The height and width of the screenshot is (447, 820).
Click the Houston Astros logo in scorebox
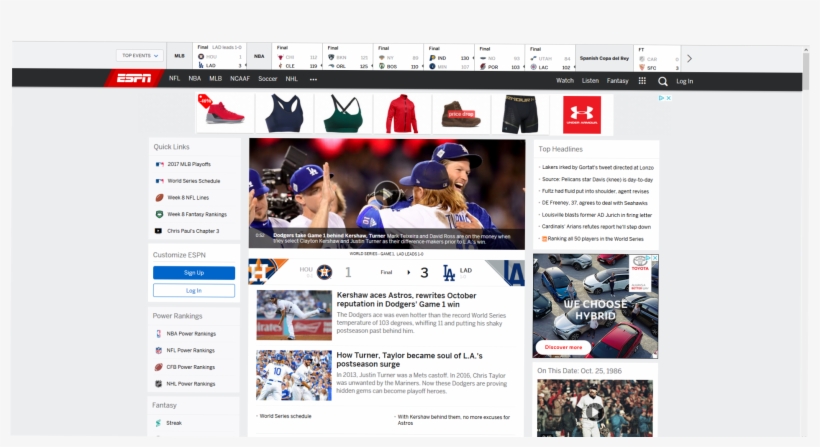point(324,272)
